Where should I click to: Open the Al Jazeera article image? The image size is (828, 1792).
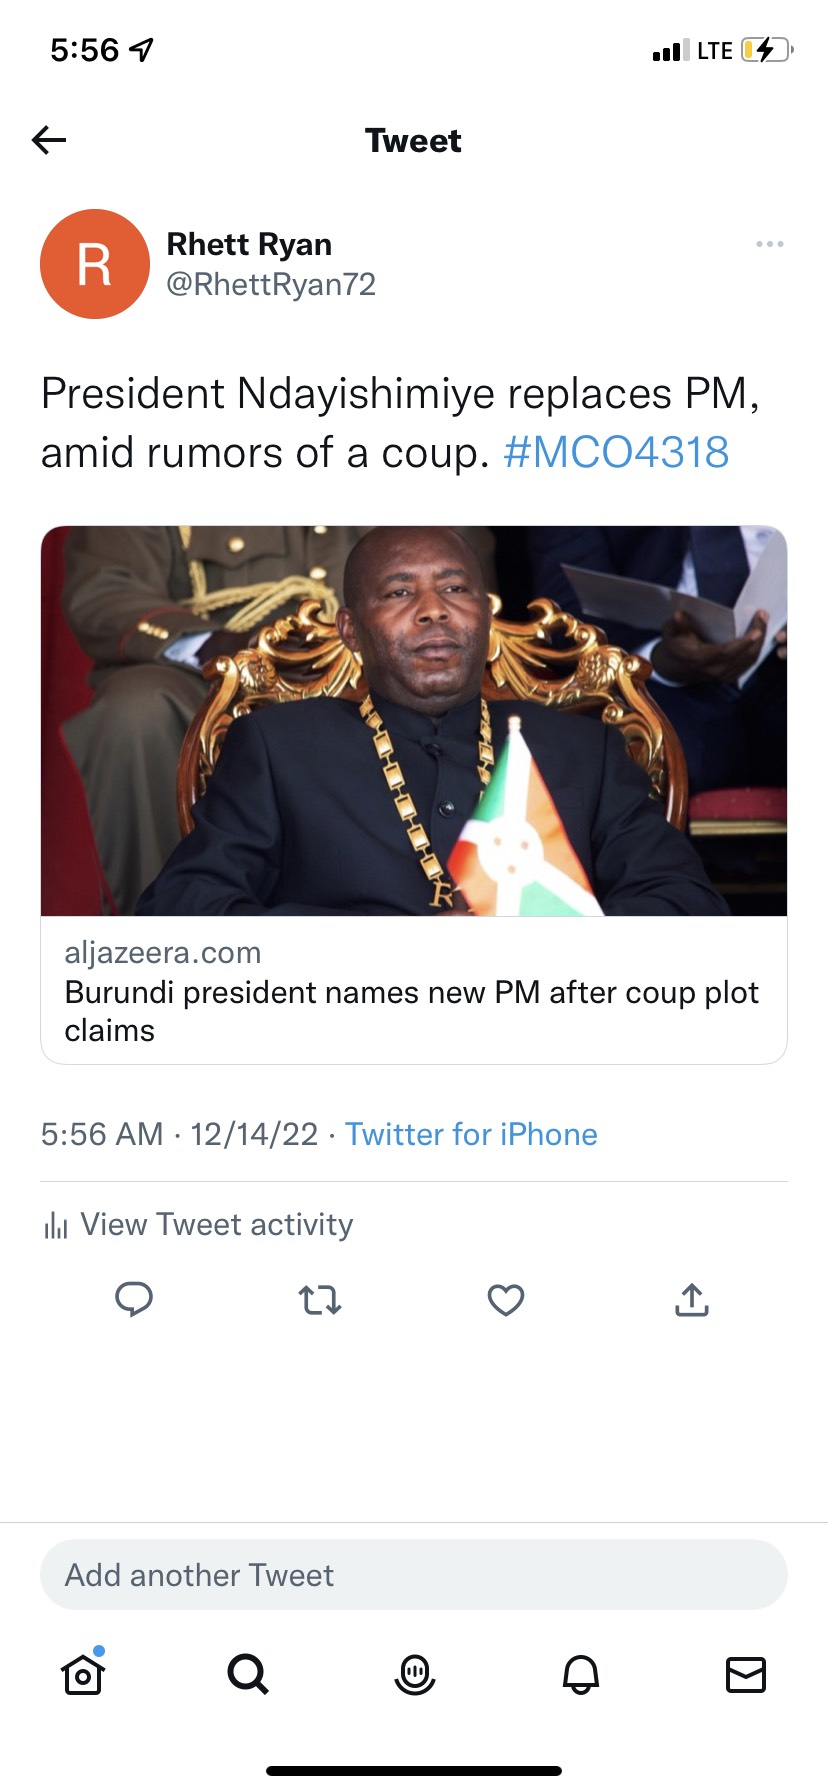click(414, 720)
